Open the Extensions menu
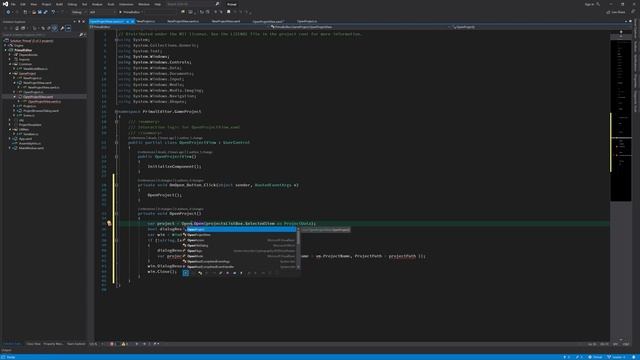This screenshot has width=640, height=360. [x=126, y=4]
